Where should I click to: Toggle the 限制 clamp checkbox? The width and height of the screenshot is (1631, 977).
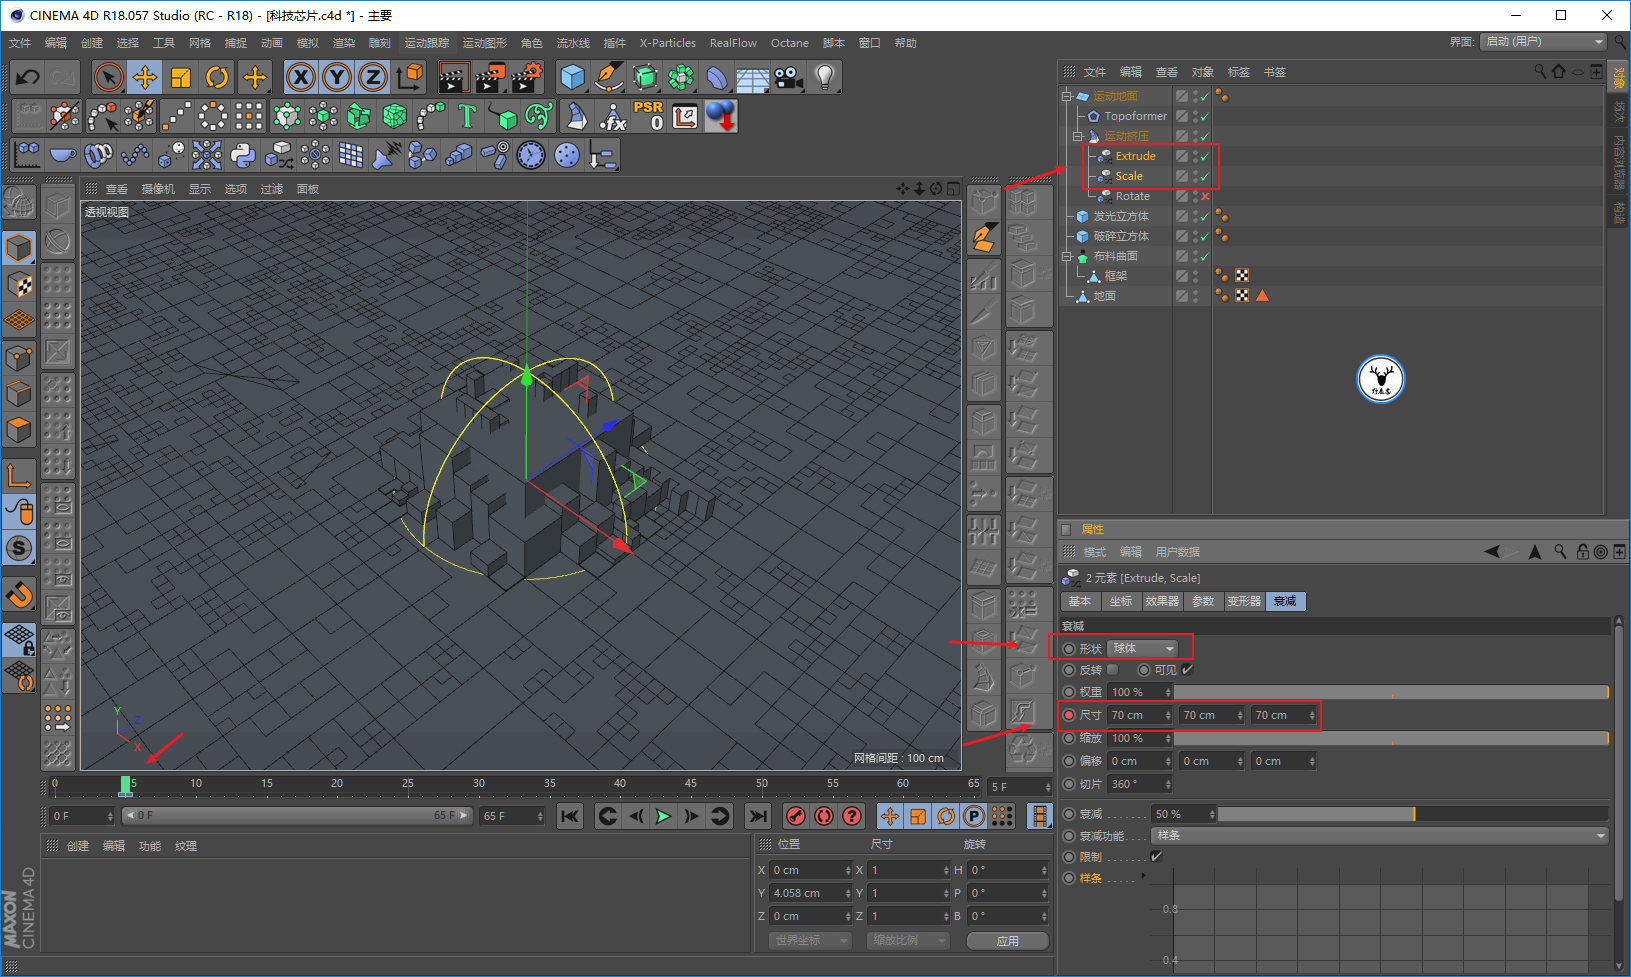[1156, 857]
